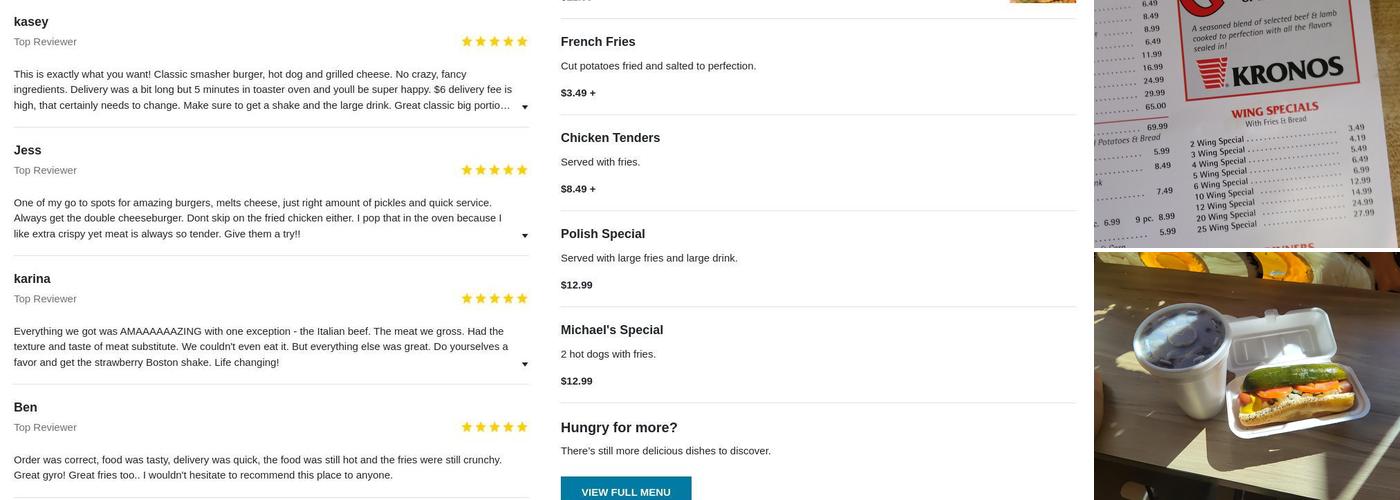Open the French Fries menu item
The width and height of the screenshot is (1400, 500).
[x=598, y=42]
